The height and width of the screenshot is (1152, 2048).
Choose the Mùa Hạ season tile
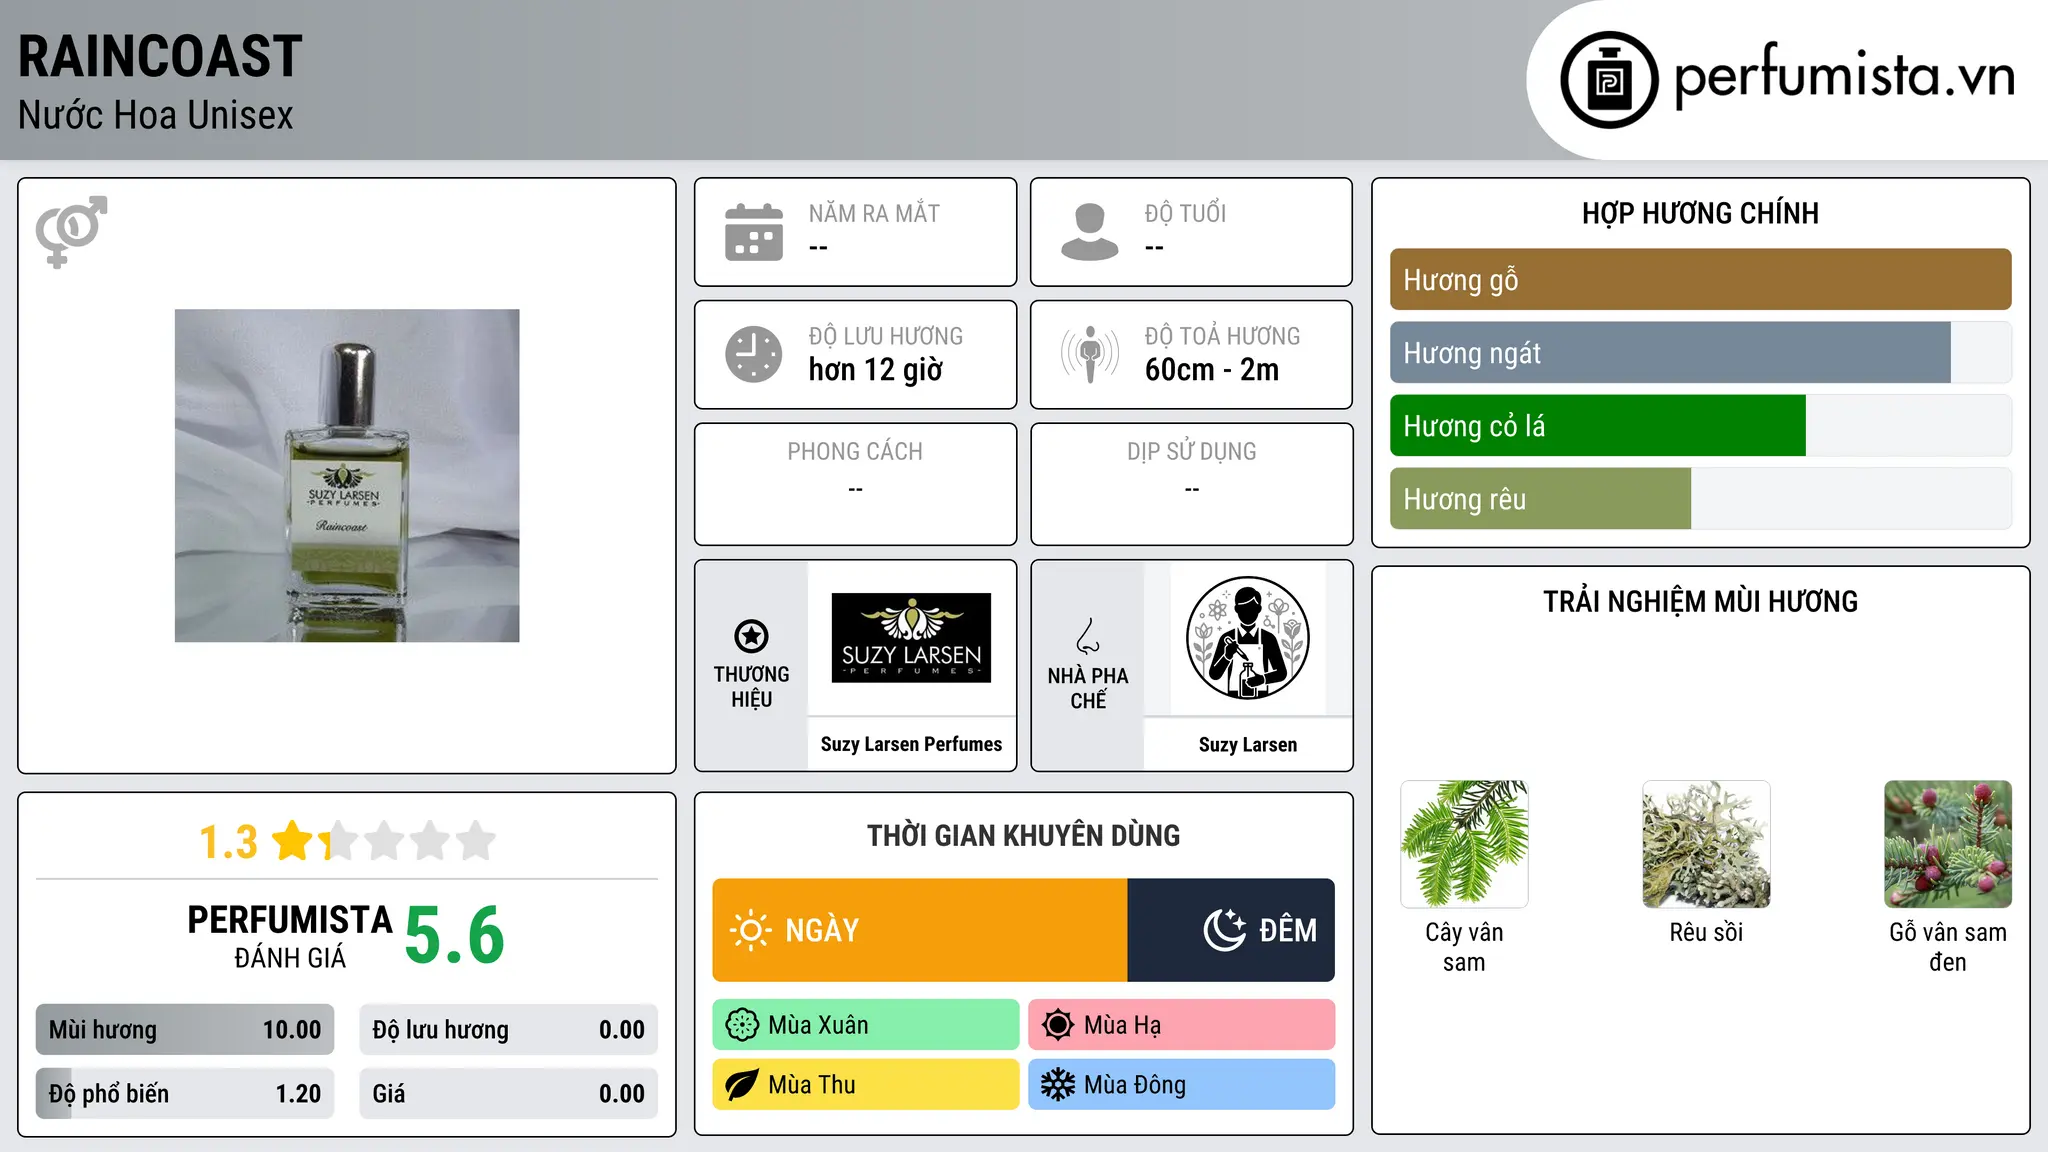pyautogui.click(x=1182, y=1025)
